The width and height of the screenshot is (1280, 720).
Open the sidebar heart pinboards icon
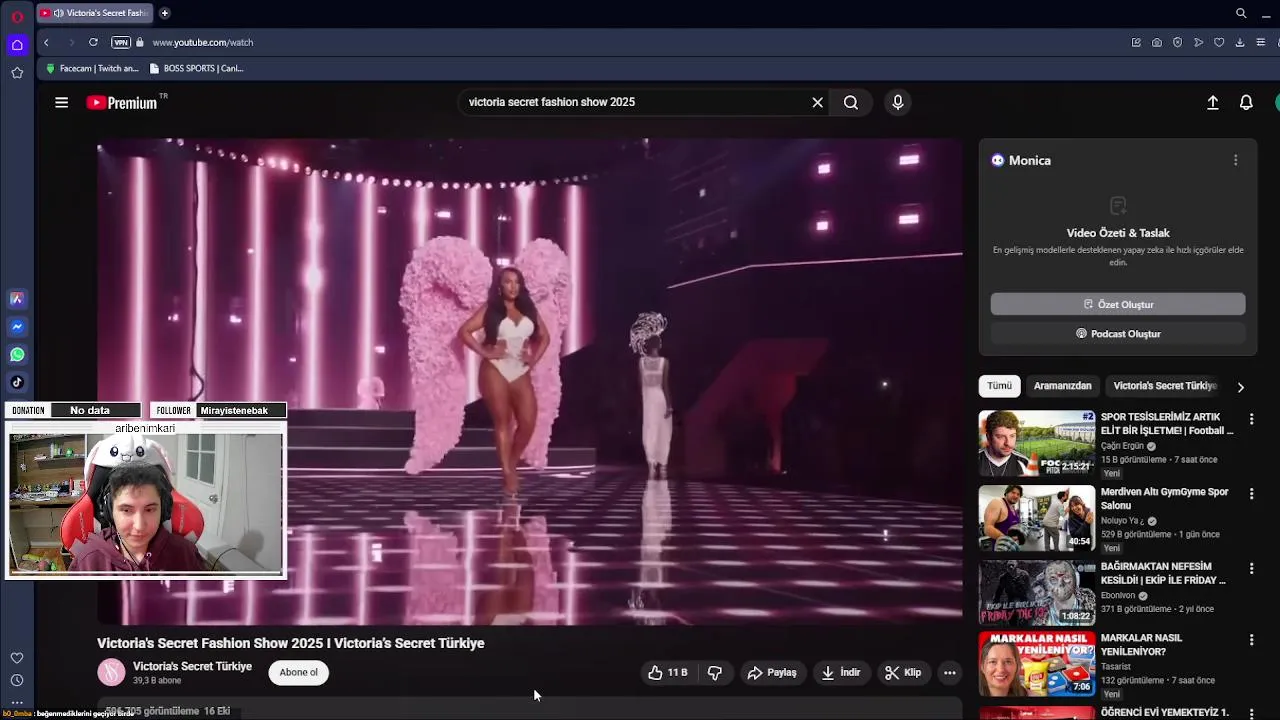point(17,658)
